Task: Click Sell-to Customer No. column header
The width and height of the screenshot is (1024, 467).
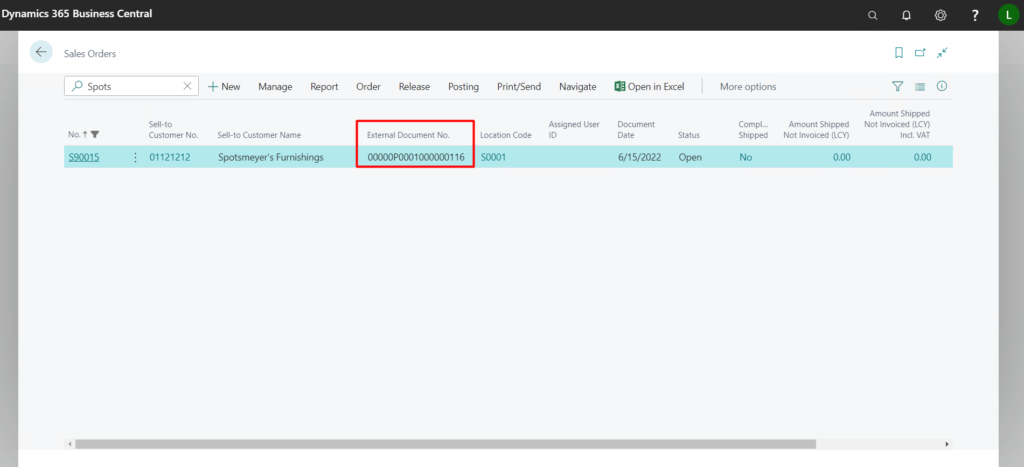Action: pos(173,129)
